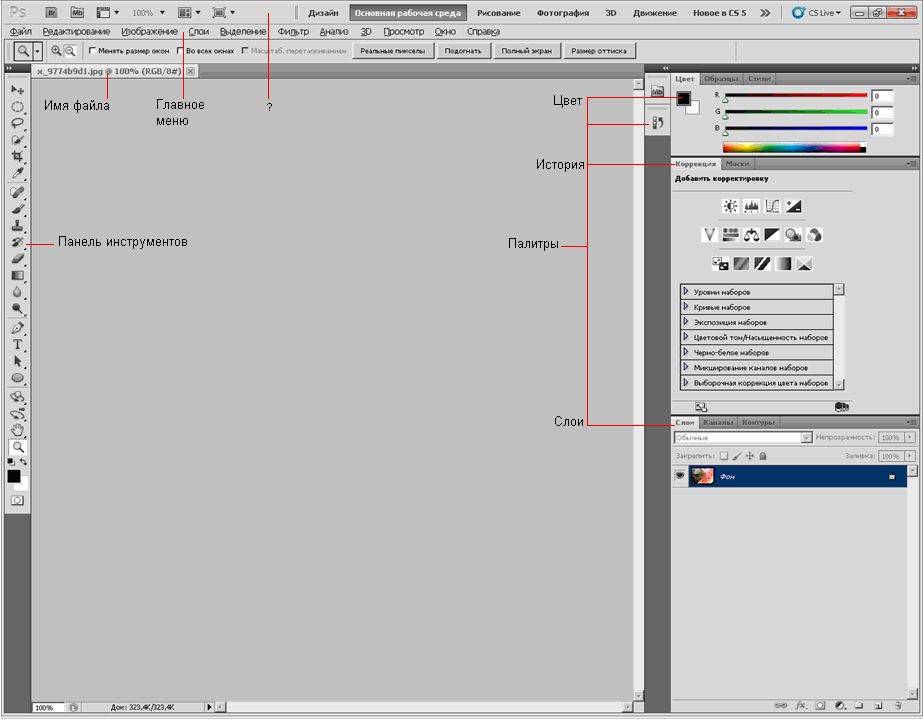Click the zoom-in magnifier in options bar
Screen dimensions: 923x720
56,51
